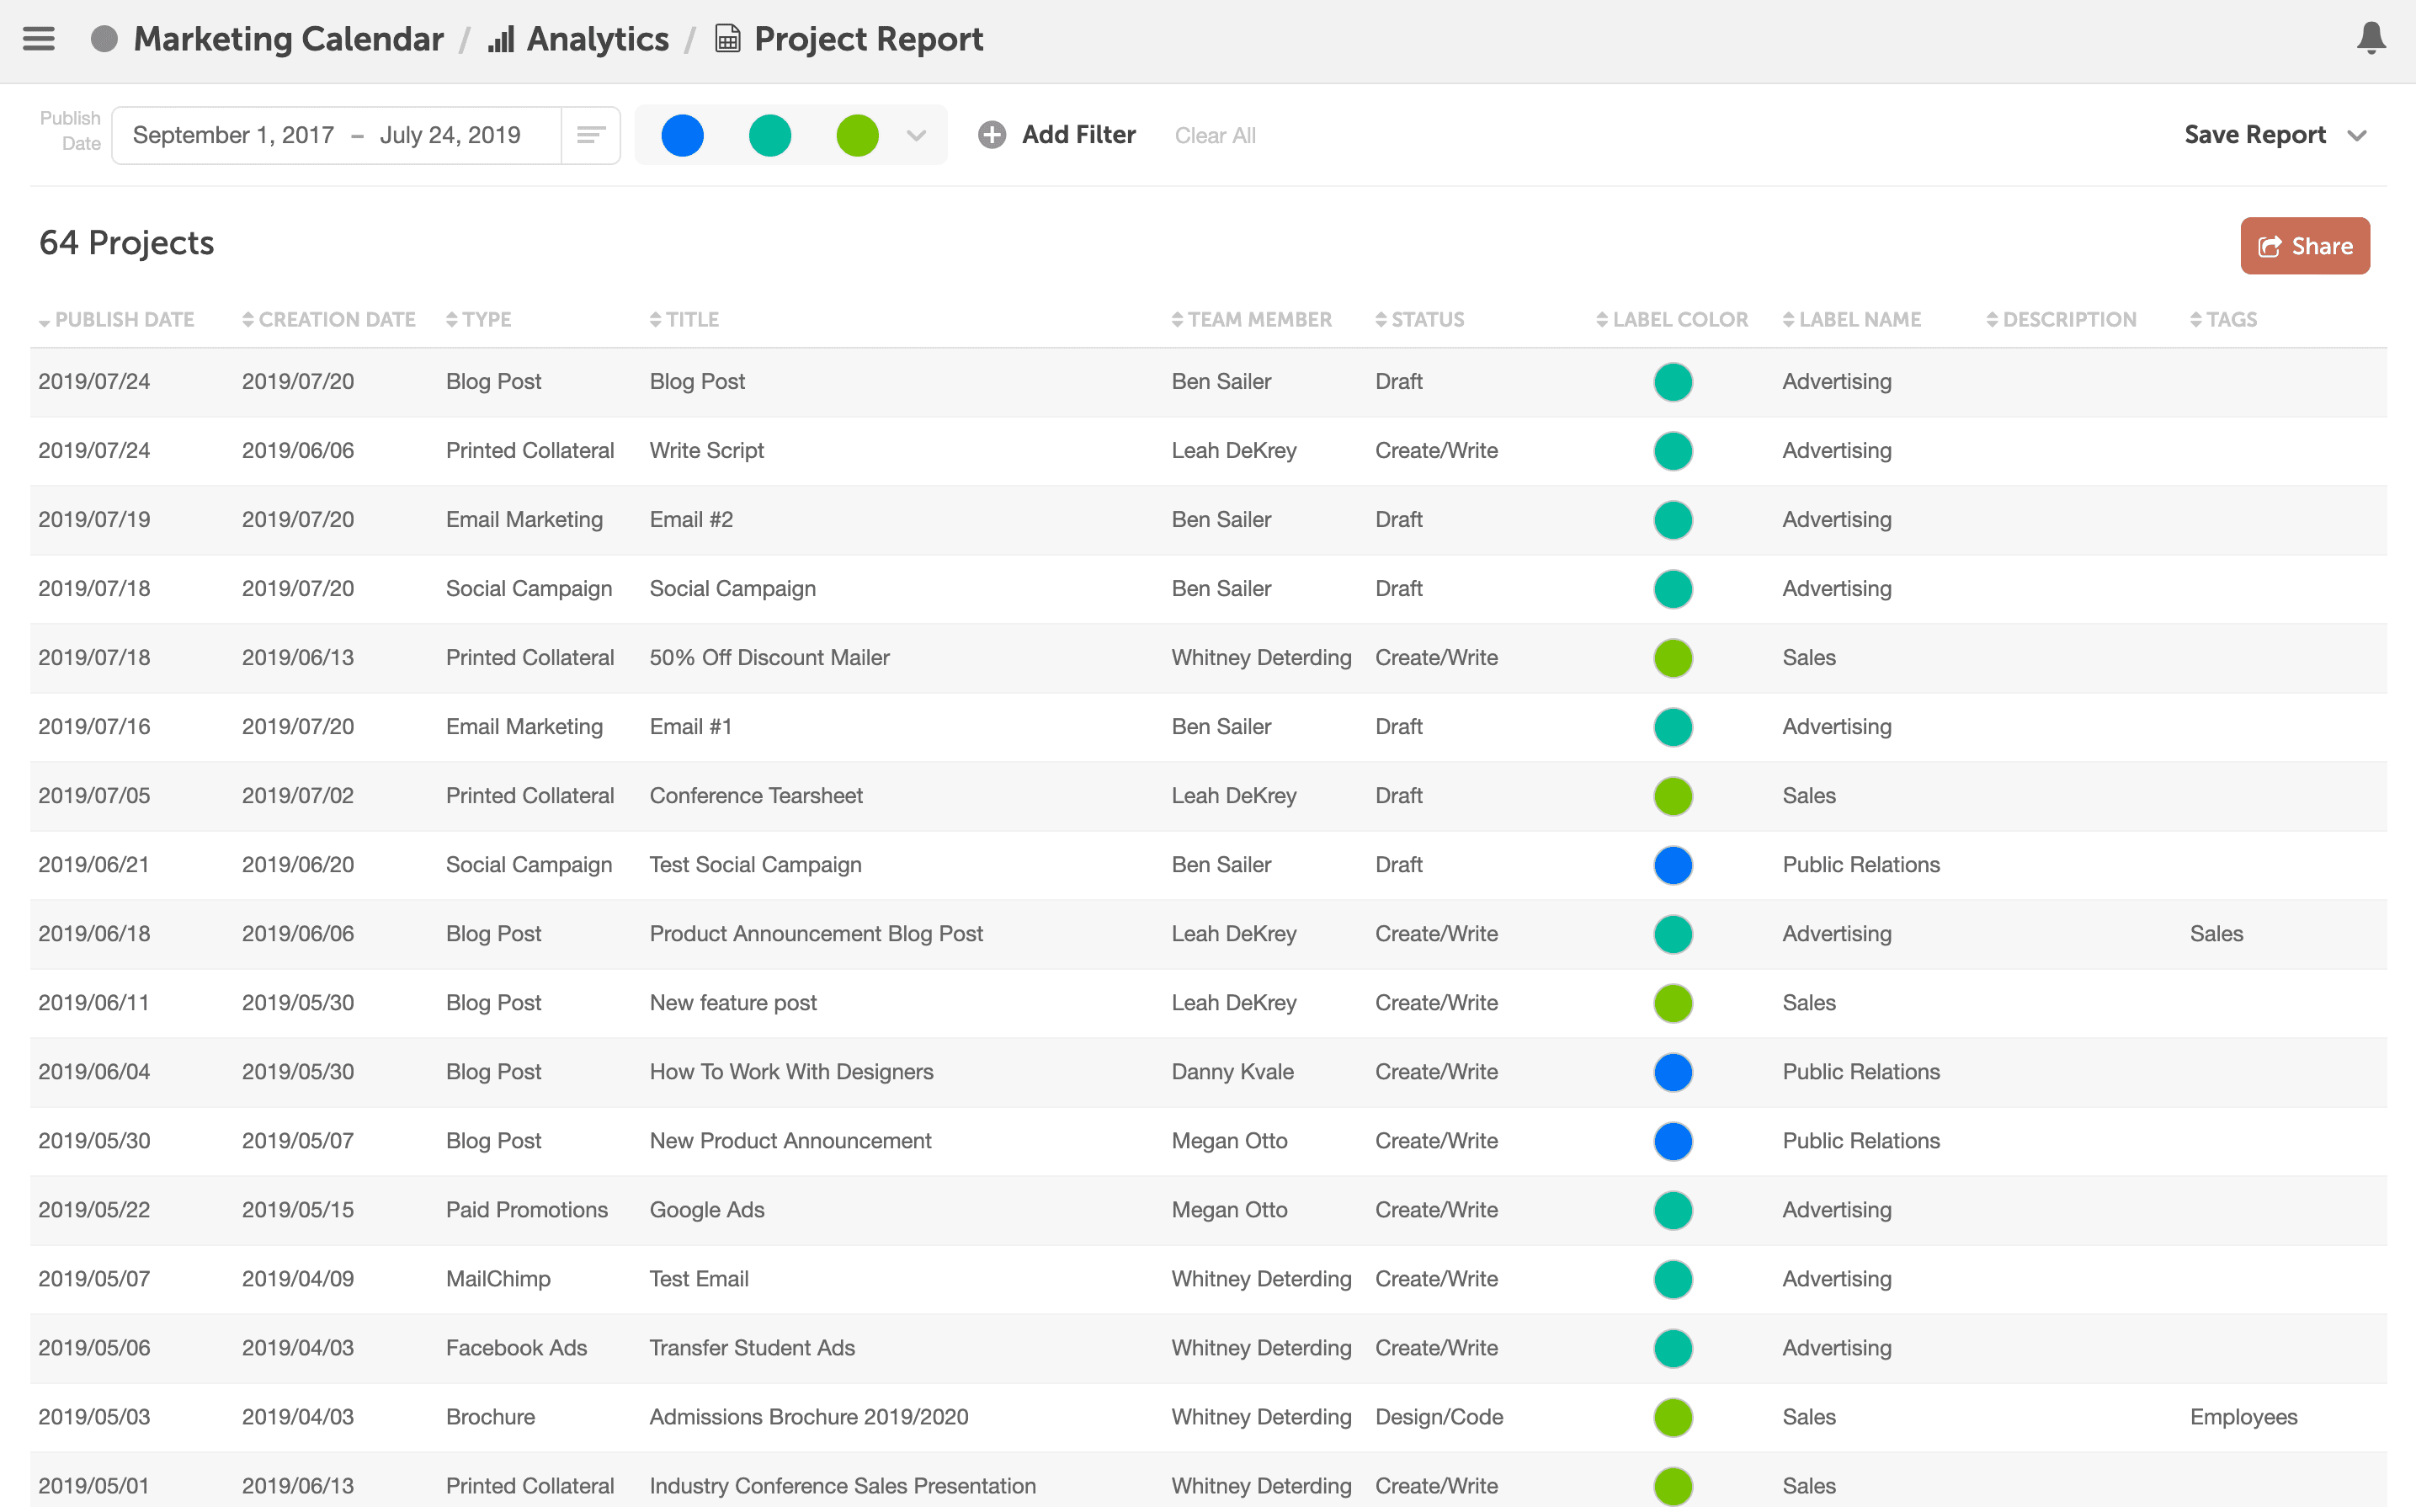Select the blue label color filter

pyautogui.click(x=683, y=135)
